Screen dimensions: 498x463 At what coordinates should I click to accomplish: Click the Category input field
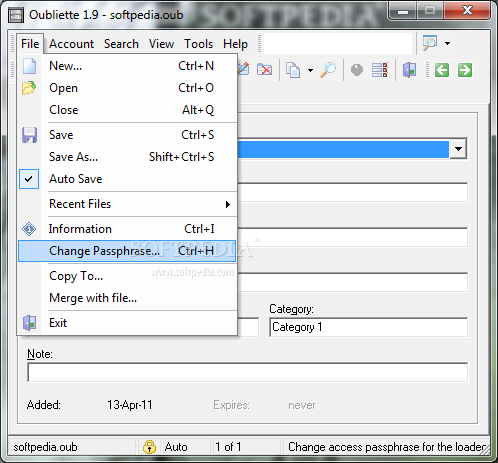click(368, 327)
